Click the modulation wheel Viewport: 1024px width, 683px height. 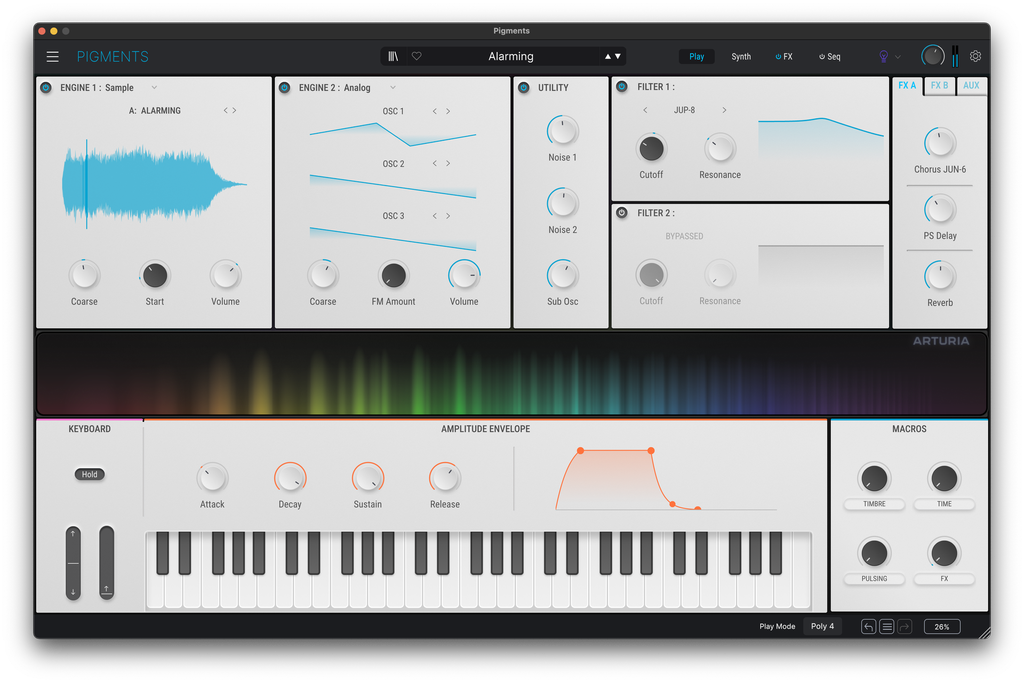(106, 563)
